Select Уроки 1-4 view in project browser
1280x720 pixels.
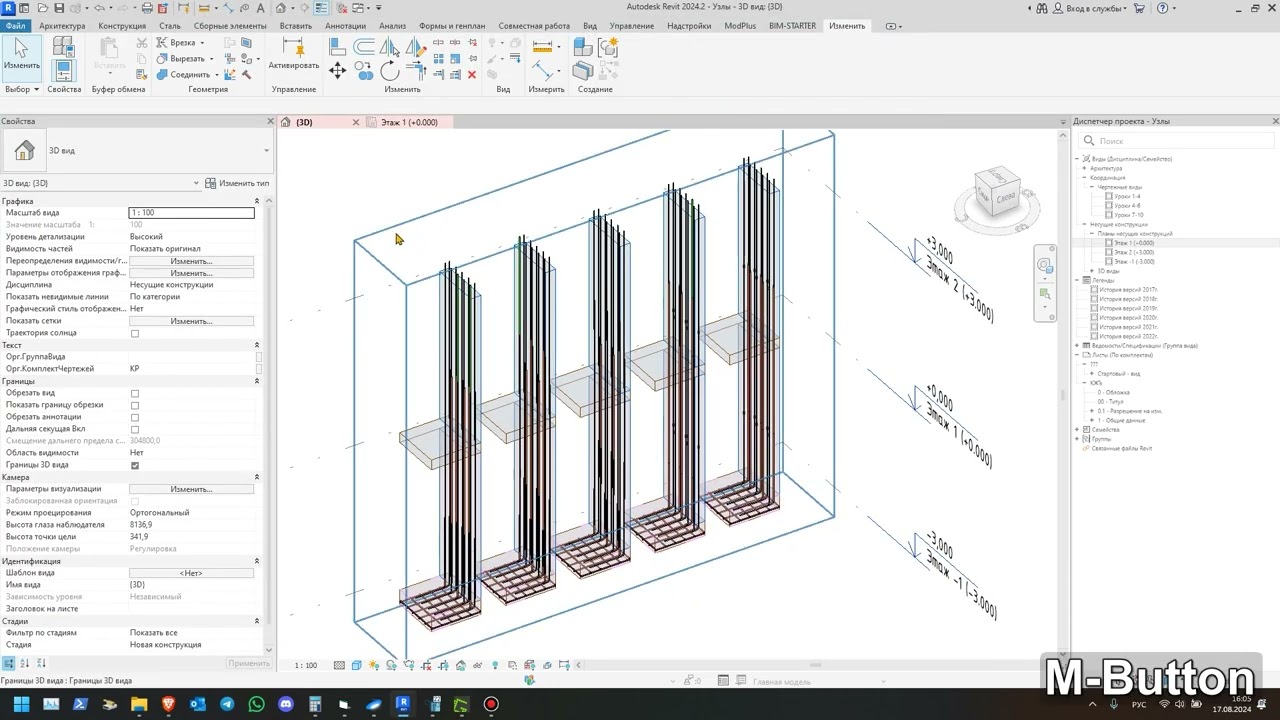coord(1127,196)
